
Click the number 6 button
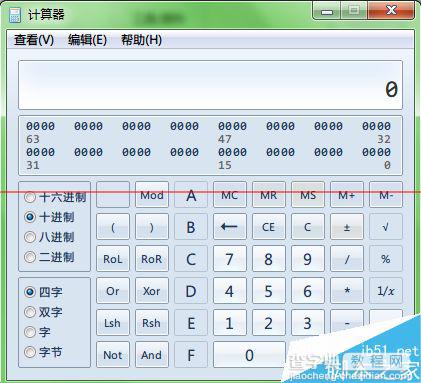click(308, 291)
